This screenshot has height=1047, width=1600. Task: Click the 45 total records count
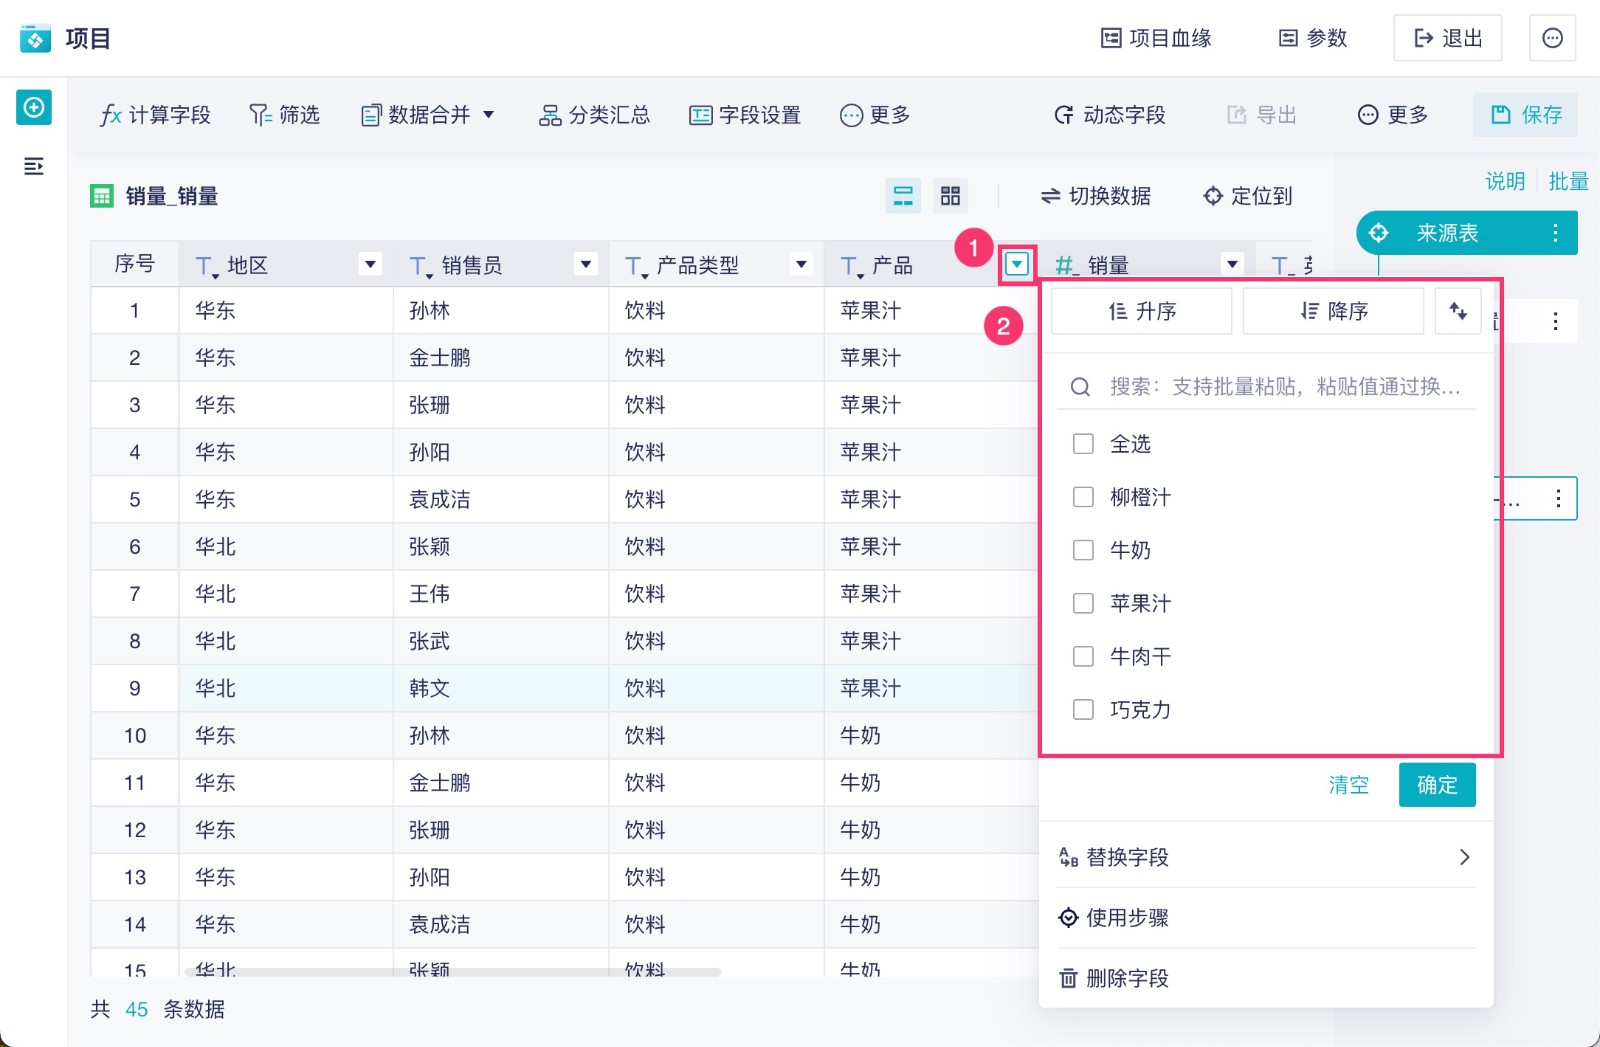pyautogui.click(x=137, y=1009)
